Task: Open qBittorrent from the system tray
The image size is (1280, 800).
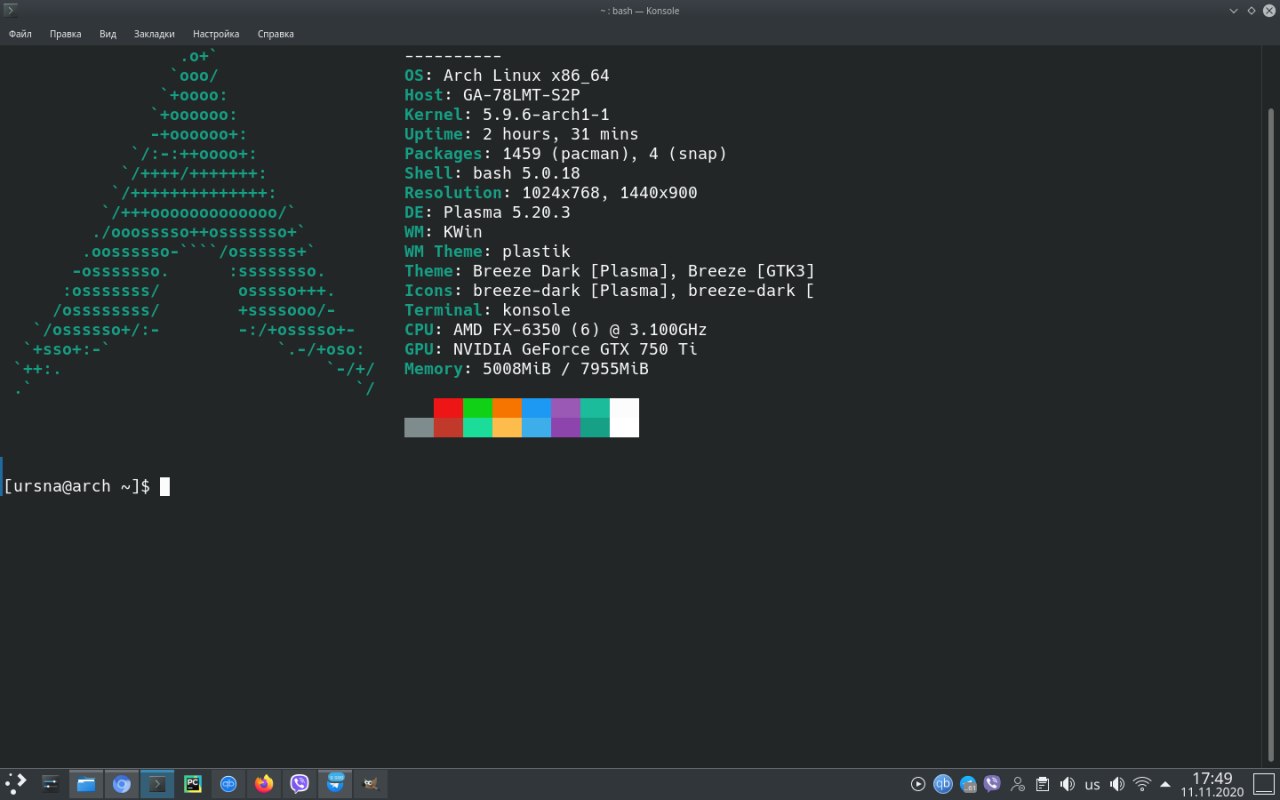Action: tap(943, 784)
